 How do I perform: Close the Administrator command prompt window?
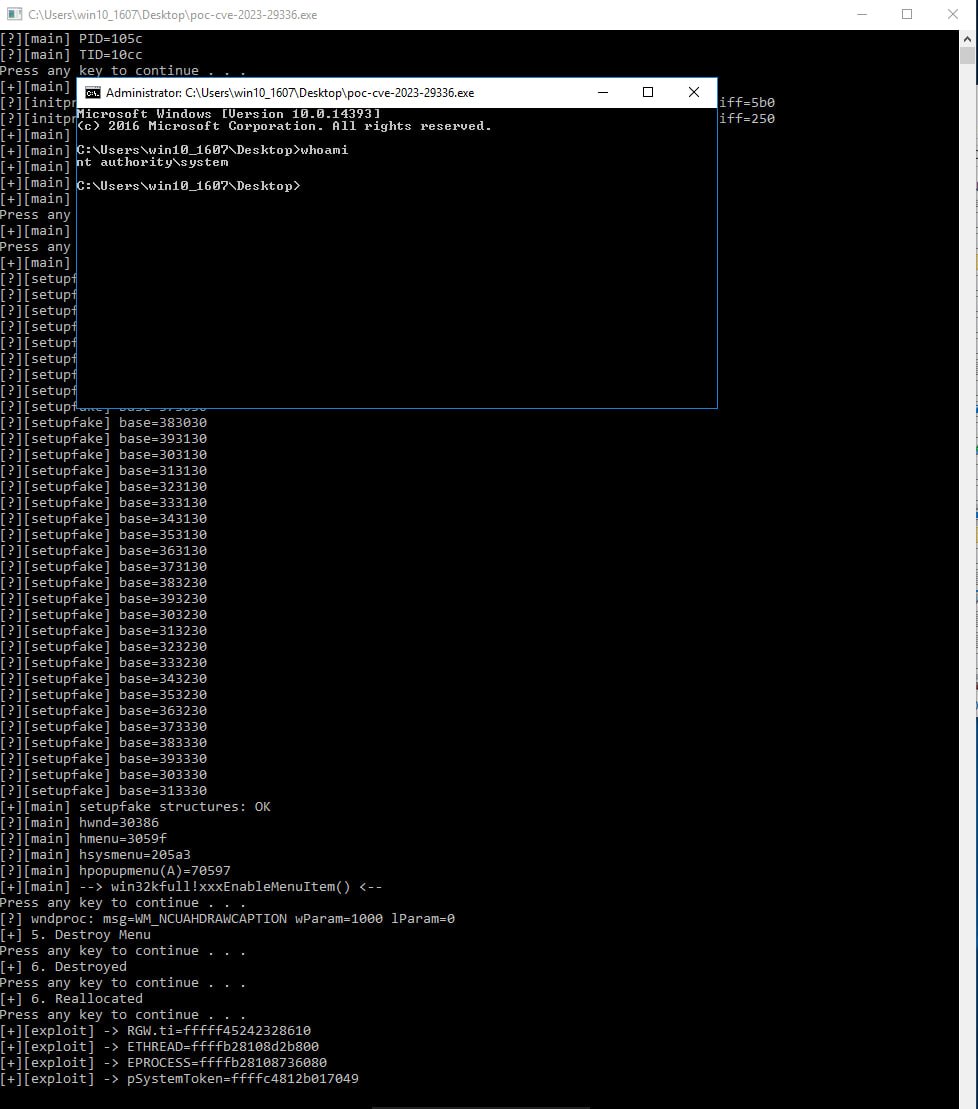click(694, 93)
